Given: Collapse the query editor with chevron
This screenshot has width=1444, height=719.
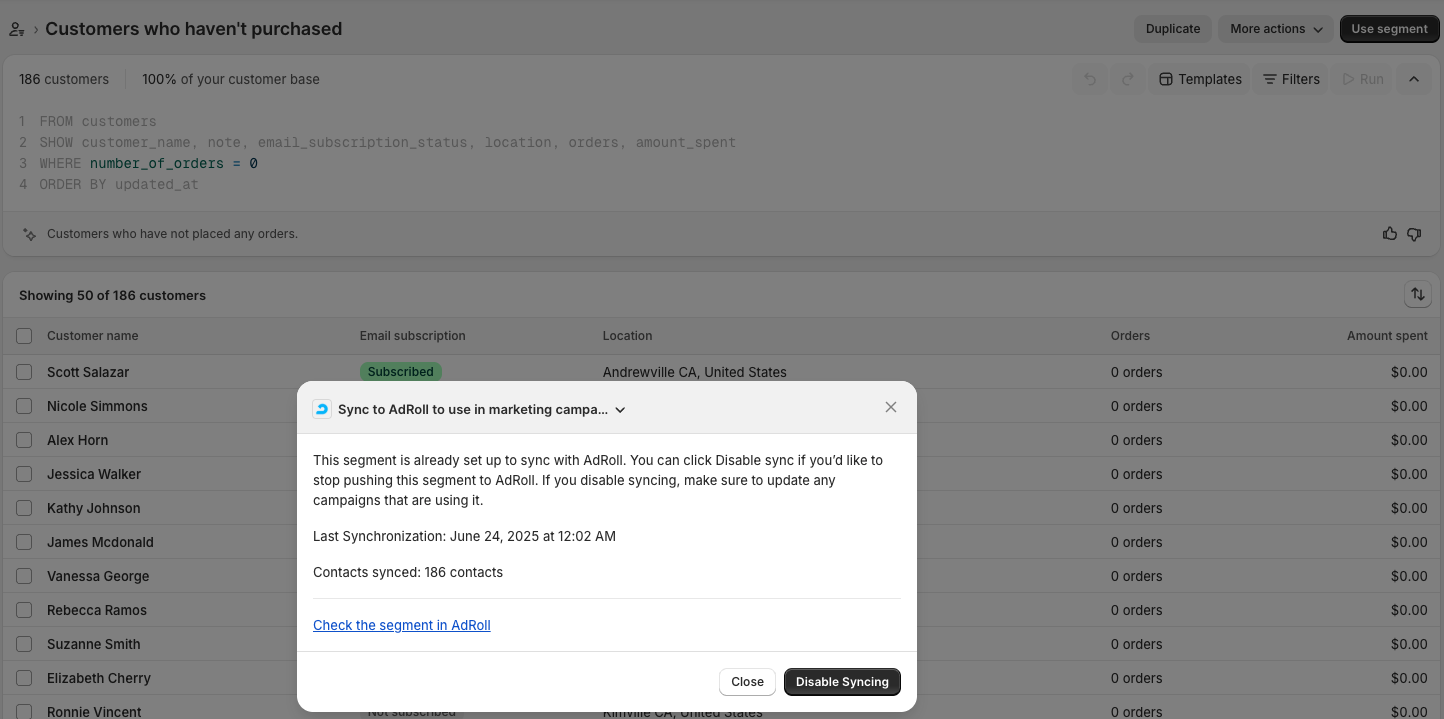Looking at the screenshot, I should click(x=1413, y=79).
